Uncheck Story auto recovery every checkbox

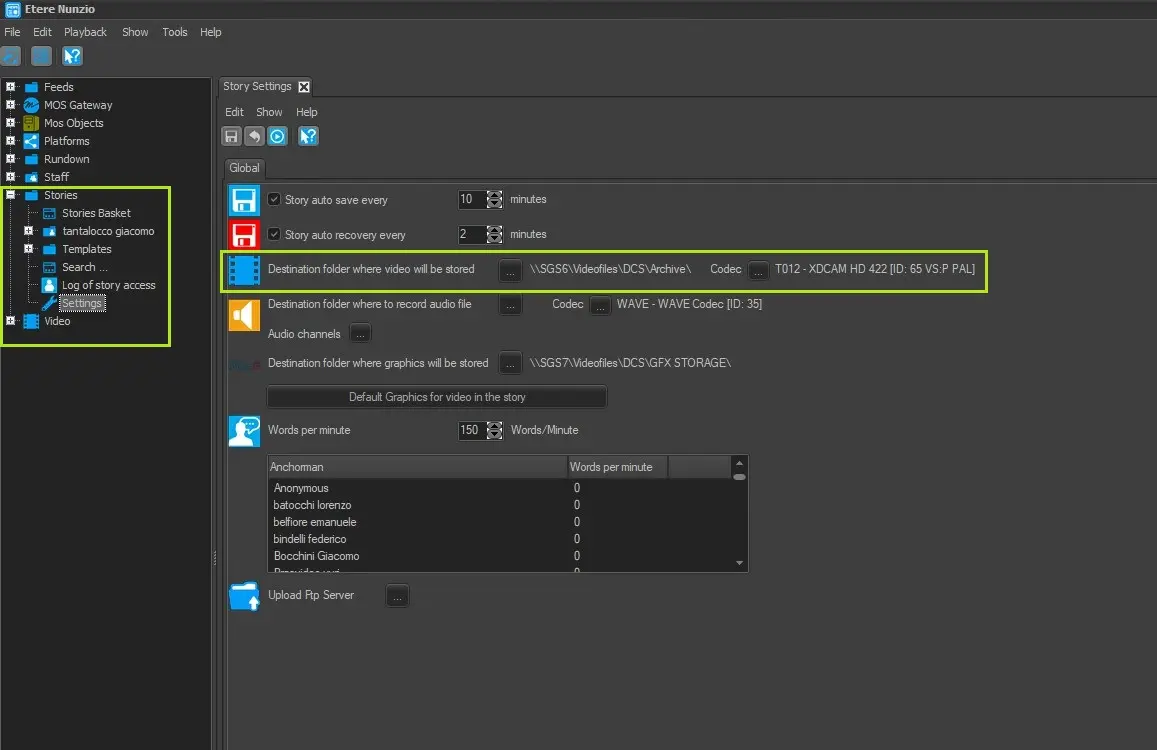(x=274, y=234)
